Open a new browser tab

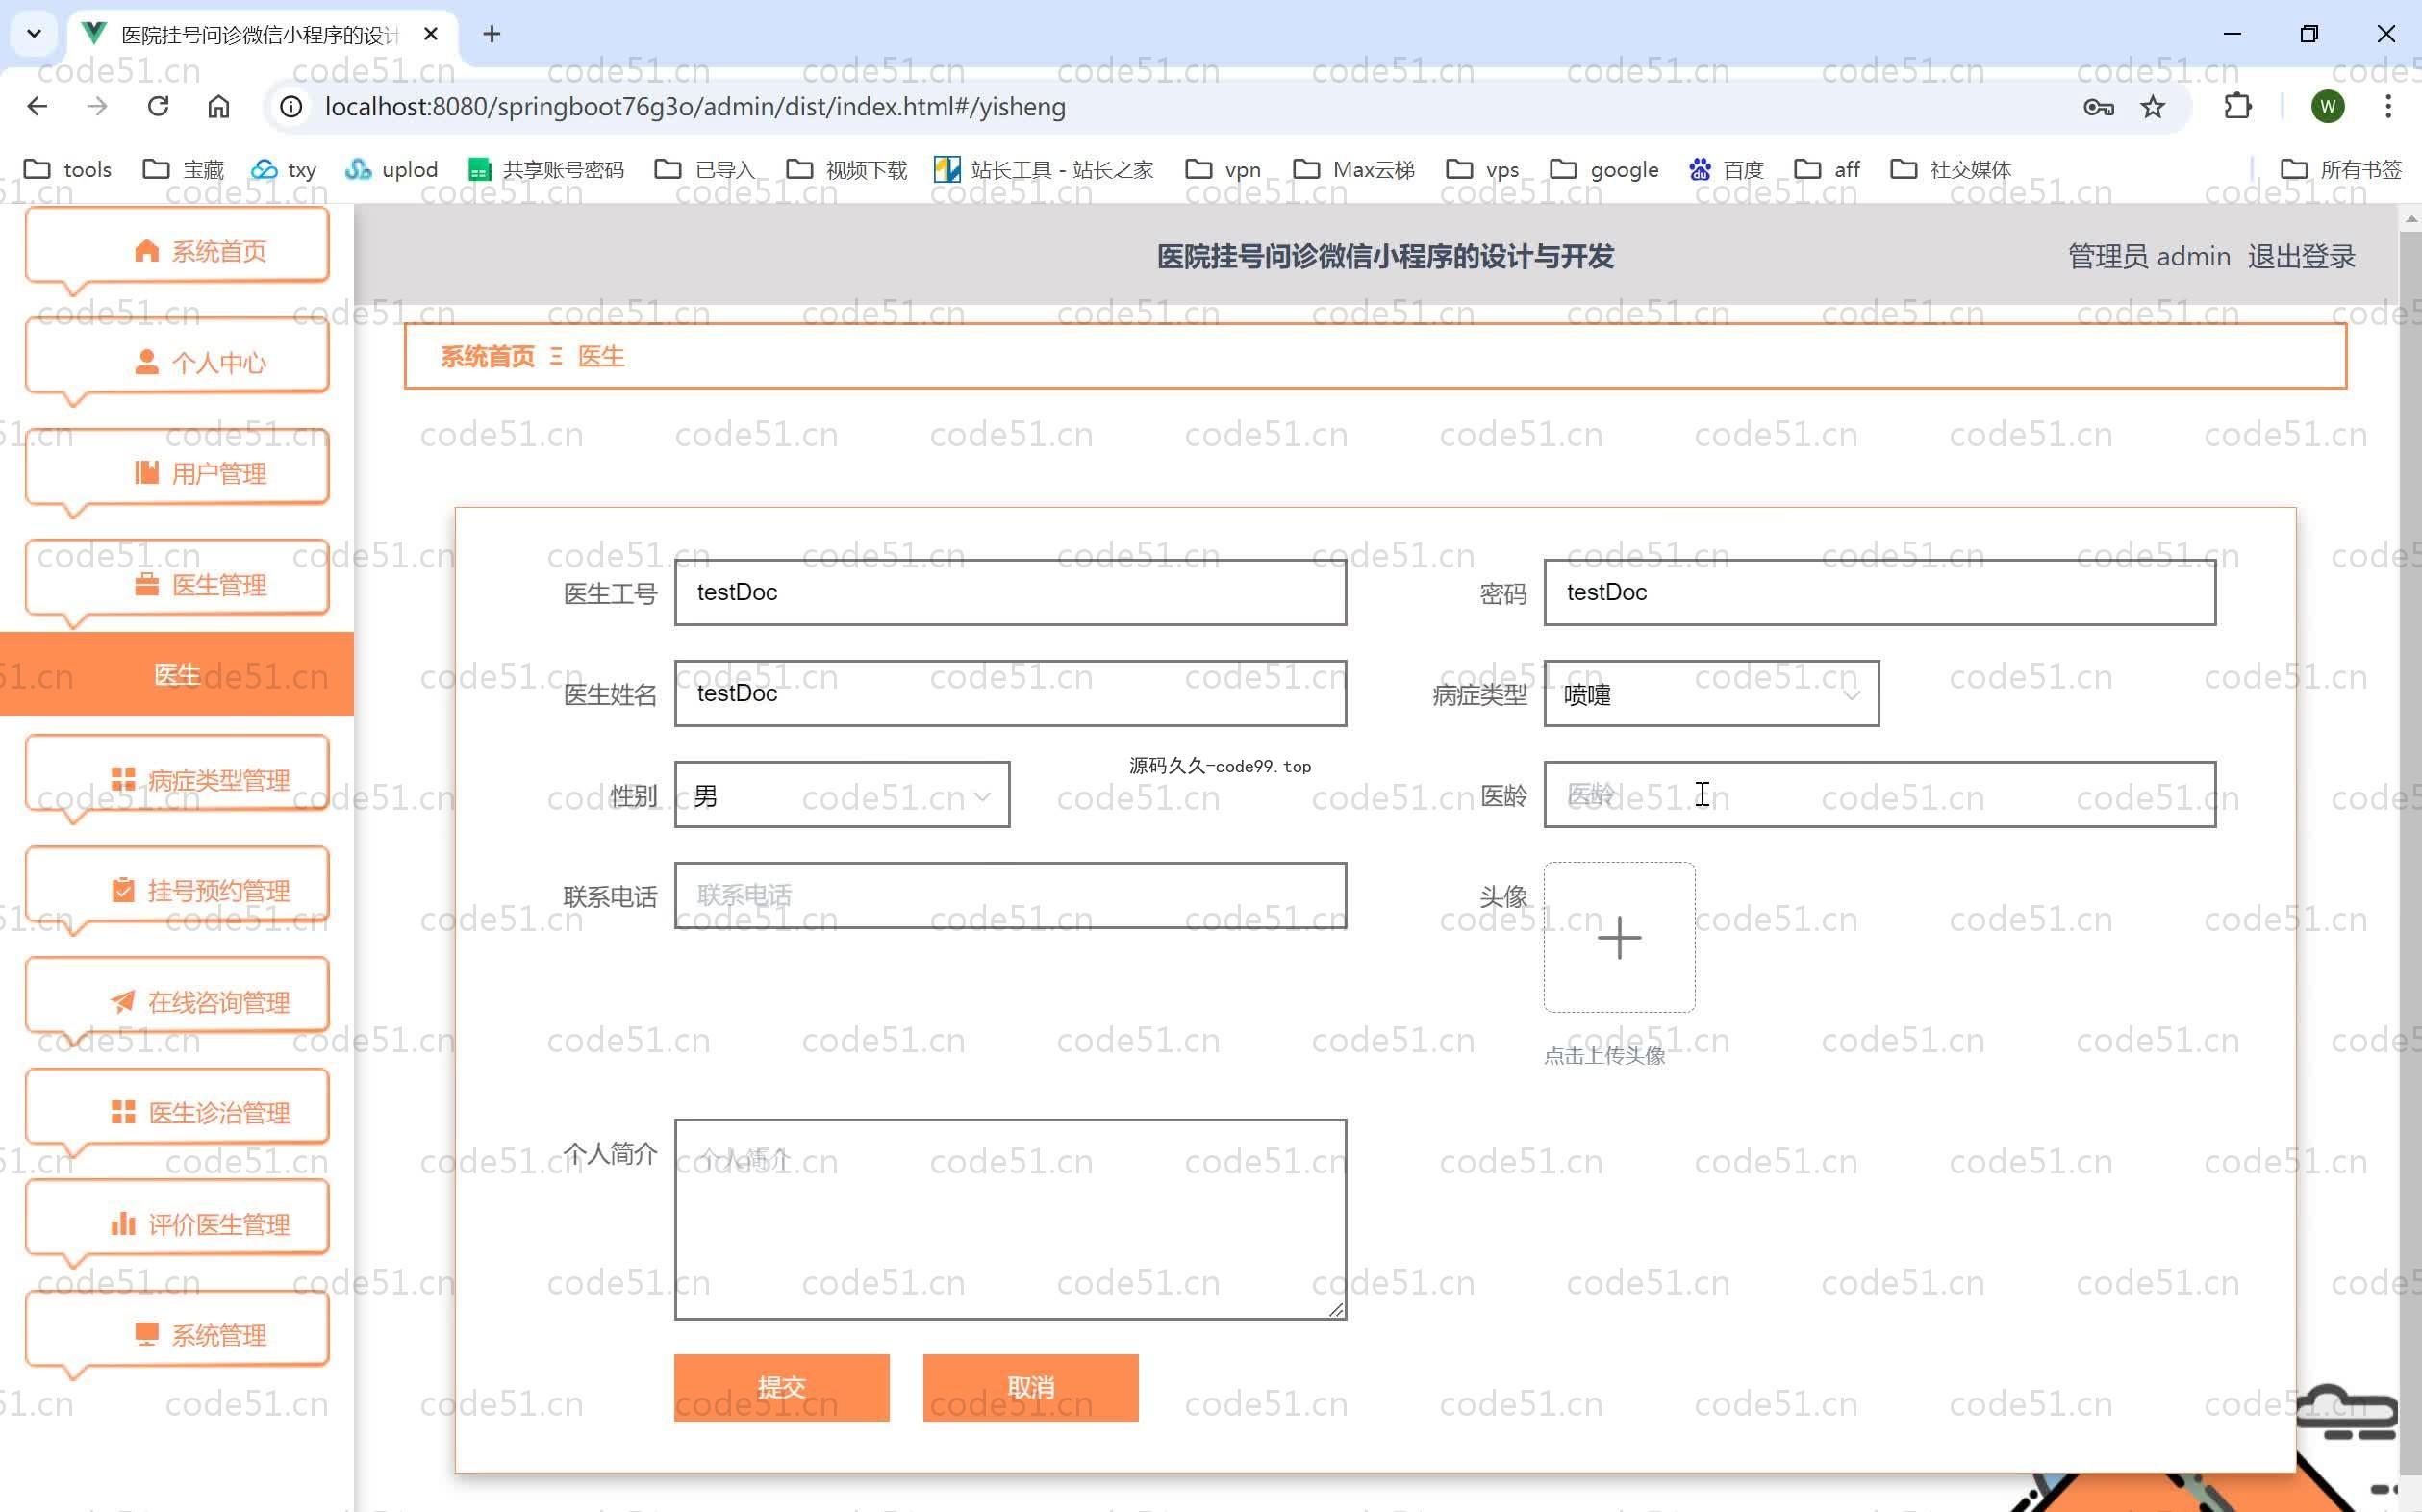[x=491, y=34]
